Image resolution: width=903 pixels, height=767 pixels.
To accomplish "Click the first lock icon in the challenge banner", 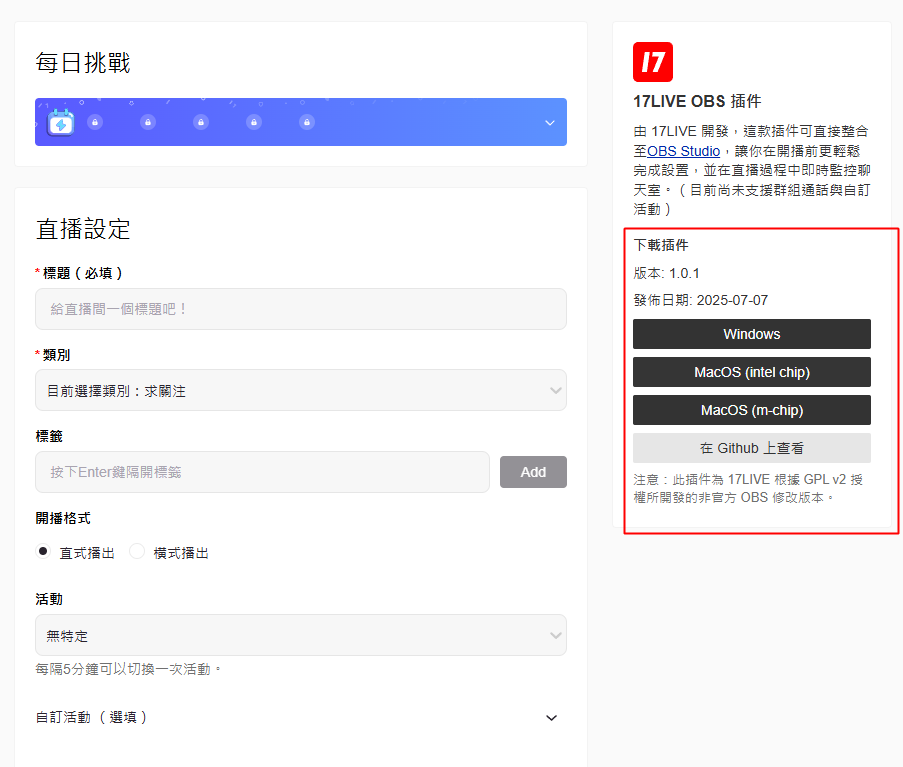I will (95, 122).
